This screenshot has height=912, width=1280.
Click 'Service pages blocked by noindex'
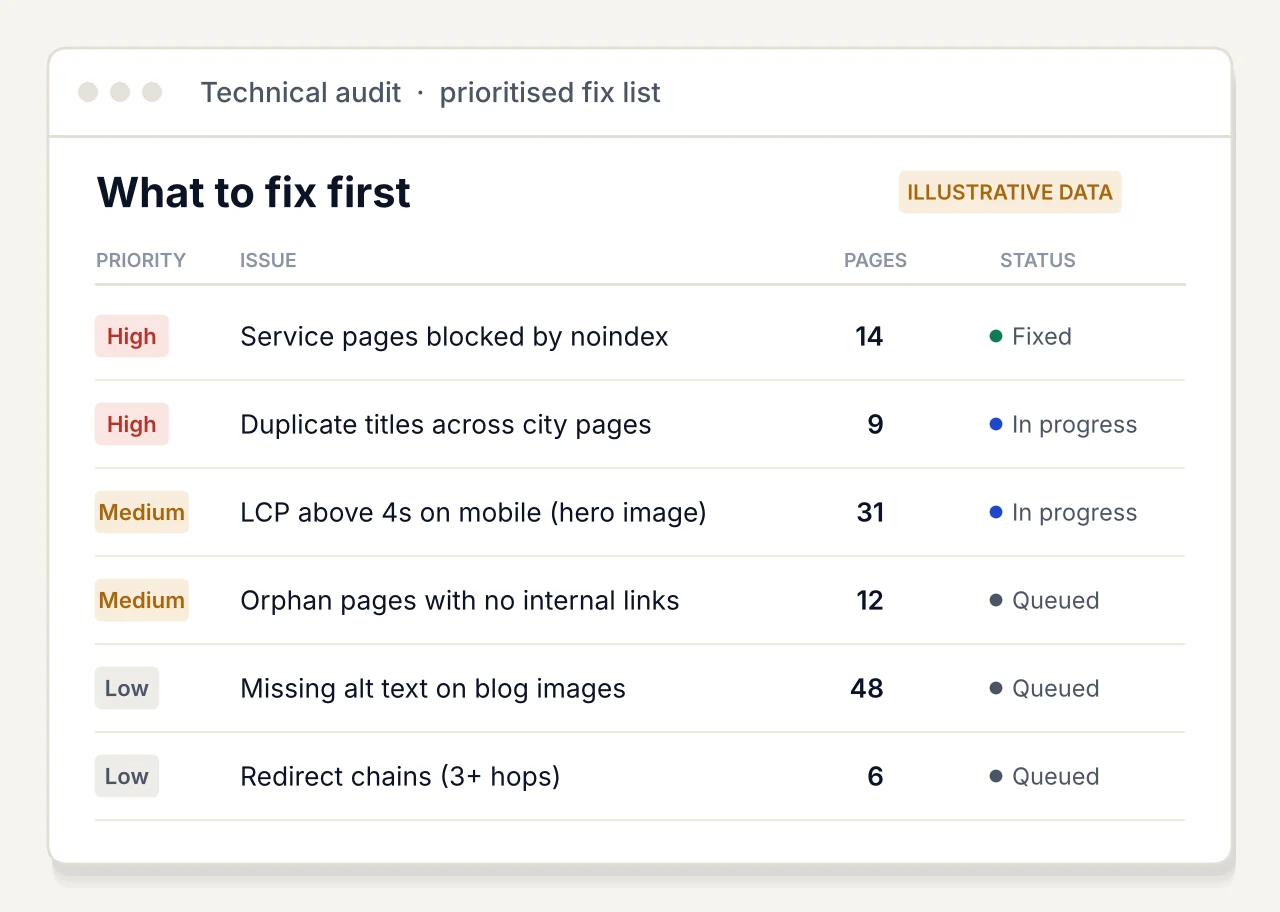point(454,336)
